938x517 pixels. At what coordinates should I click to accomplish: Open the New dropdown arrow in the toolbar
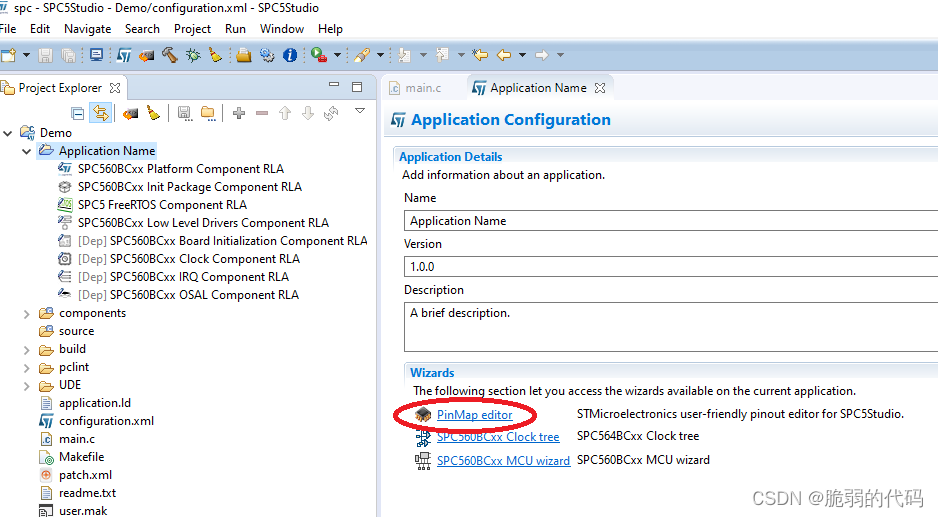pyautogui.click(x=26, y=55)
